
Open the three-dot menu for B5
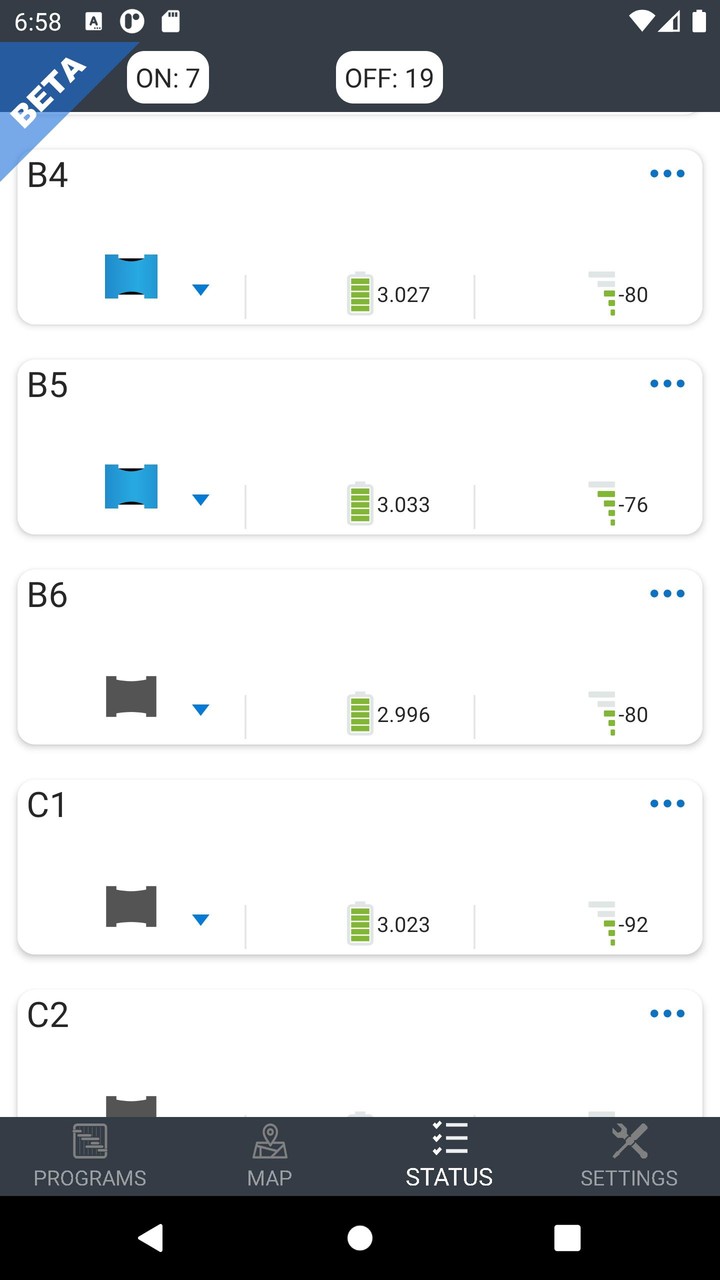[667, 384]
